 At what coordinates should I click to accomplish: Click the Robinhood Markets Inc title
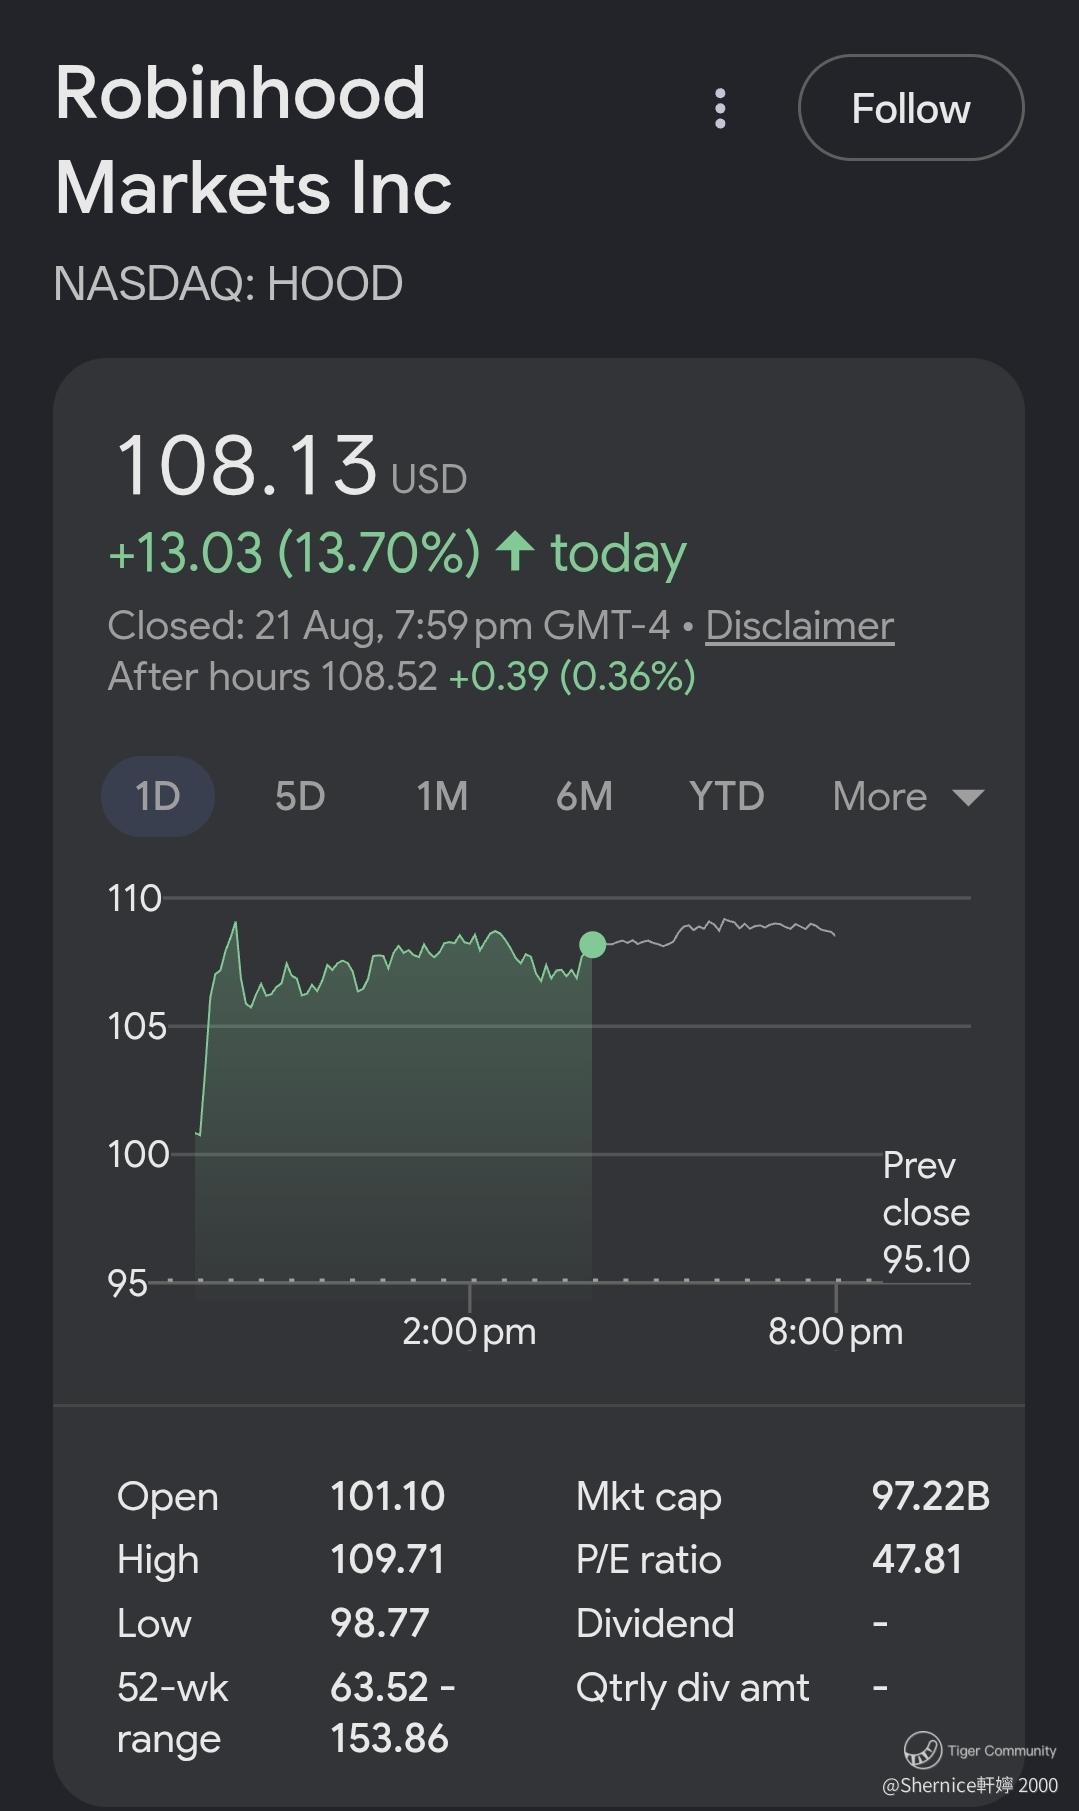pos(254,140)
